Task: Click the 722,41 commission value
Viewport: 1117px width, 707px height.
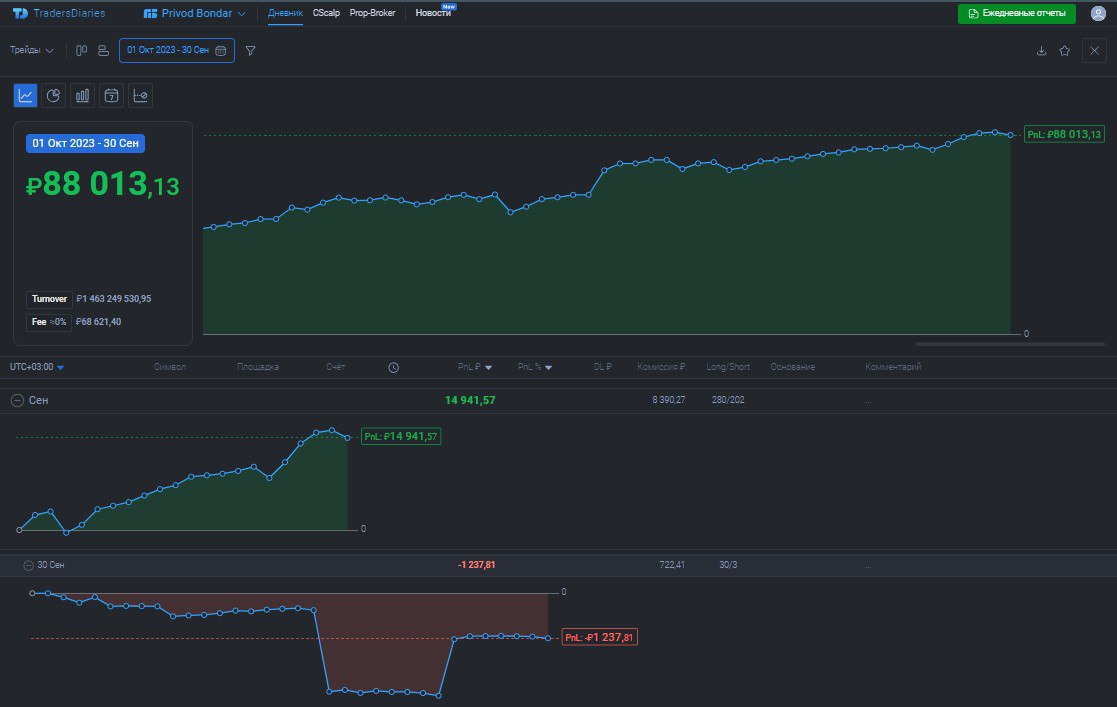Action: point(672,564)
